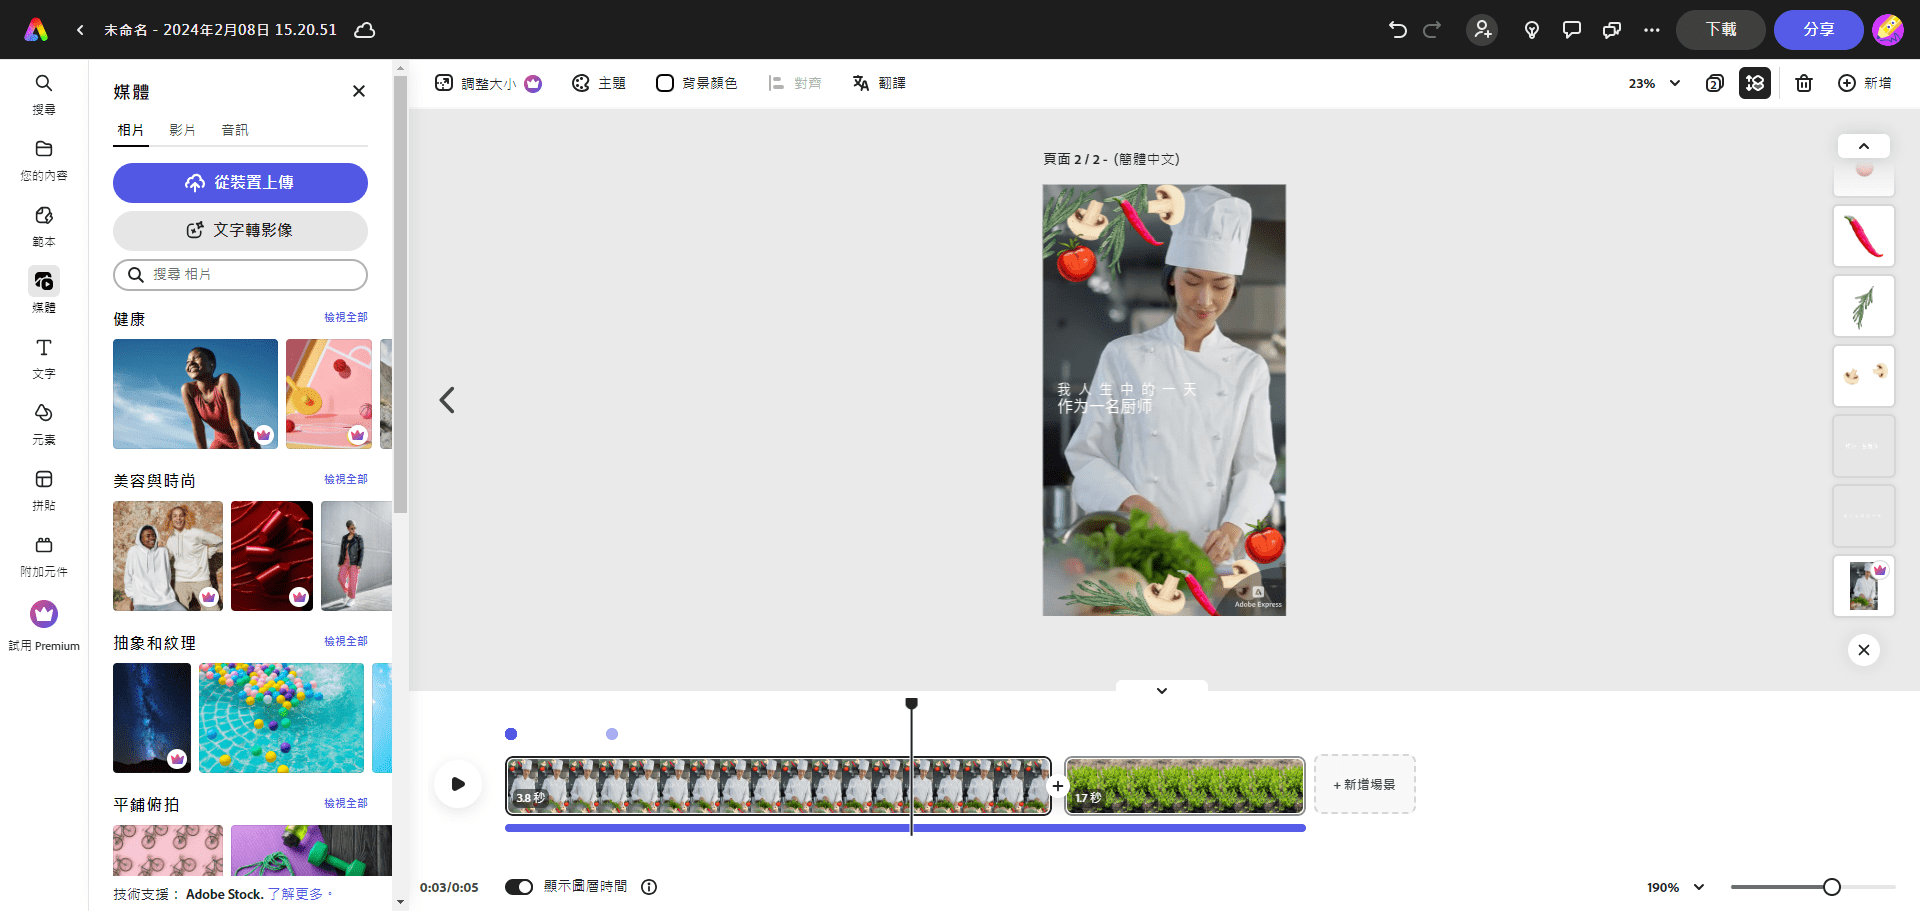
Task: Play the video timeline
Action: 458,784
